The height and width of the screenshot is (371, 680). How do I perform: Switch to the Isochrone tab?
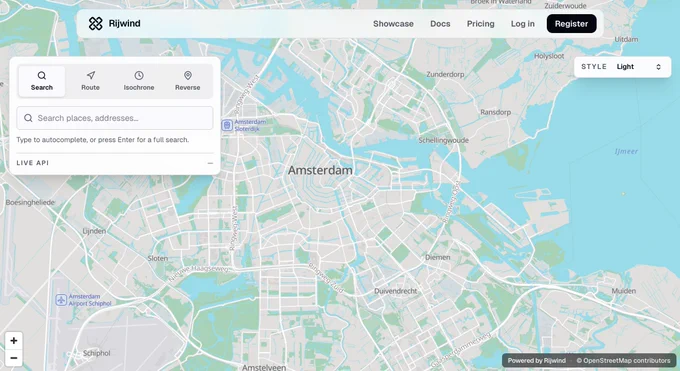point(139,81)
